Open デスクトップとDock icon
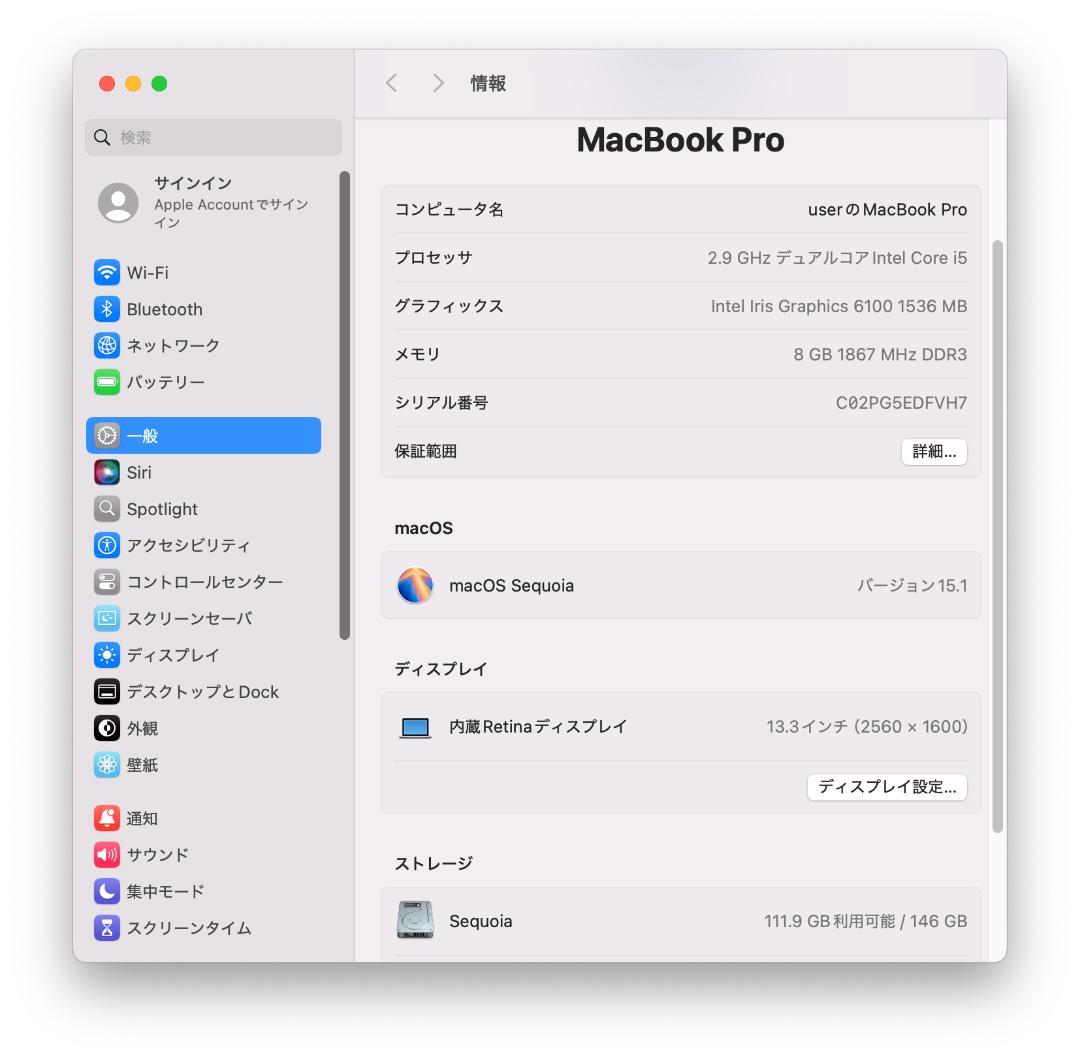 tap(107, 691)
